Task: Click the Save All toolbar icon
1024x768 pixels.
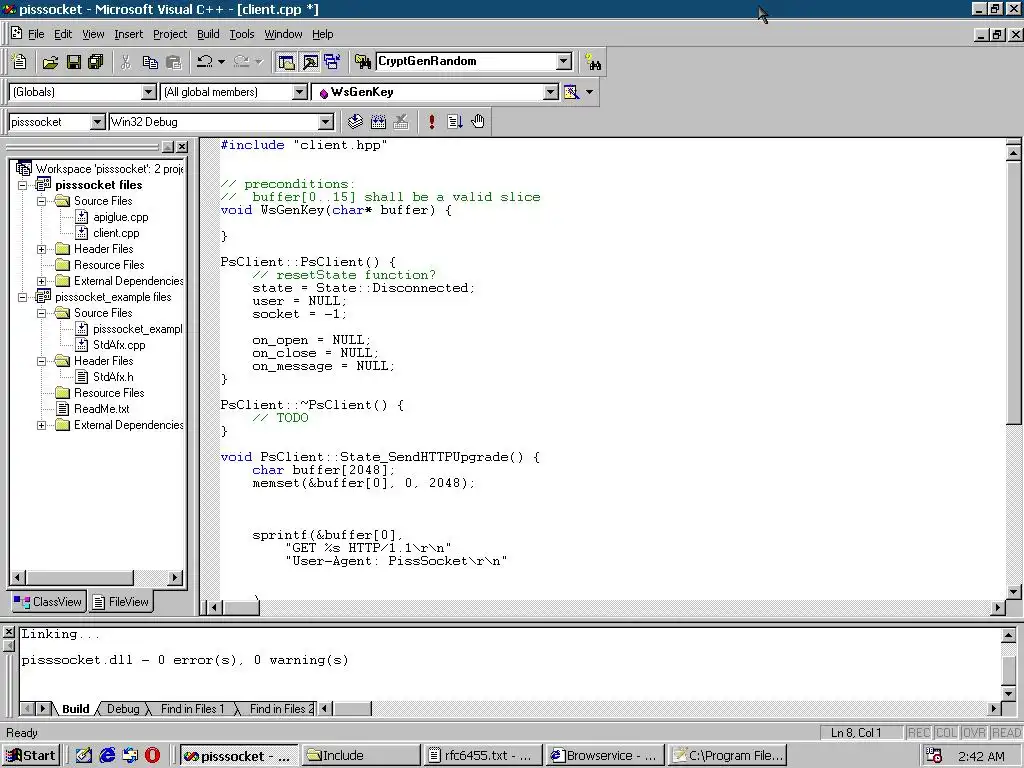Action: [x=96, y=61]
